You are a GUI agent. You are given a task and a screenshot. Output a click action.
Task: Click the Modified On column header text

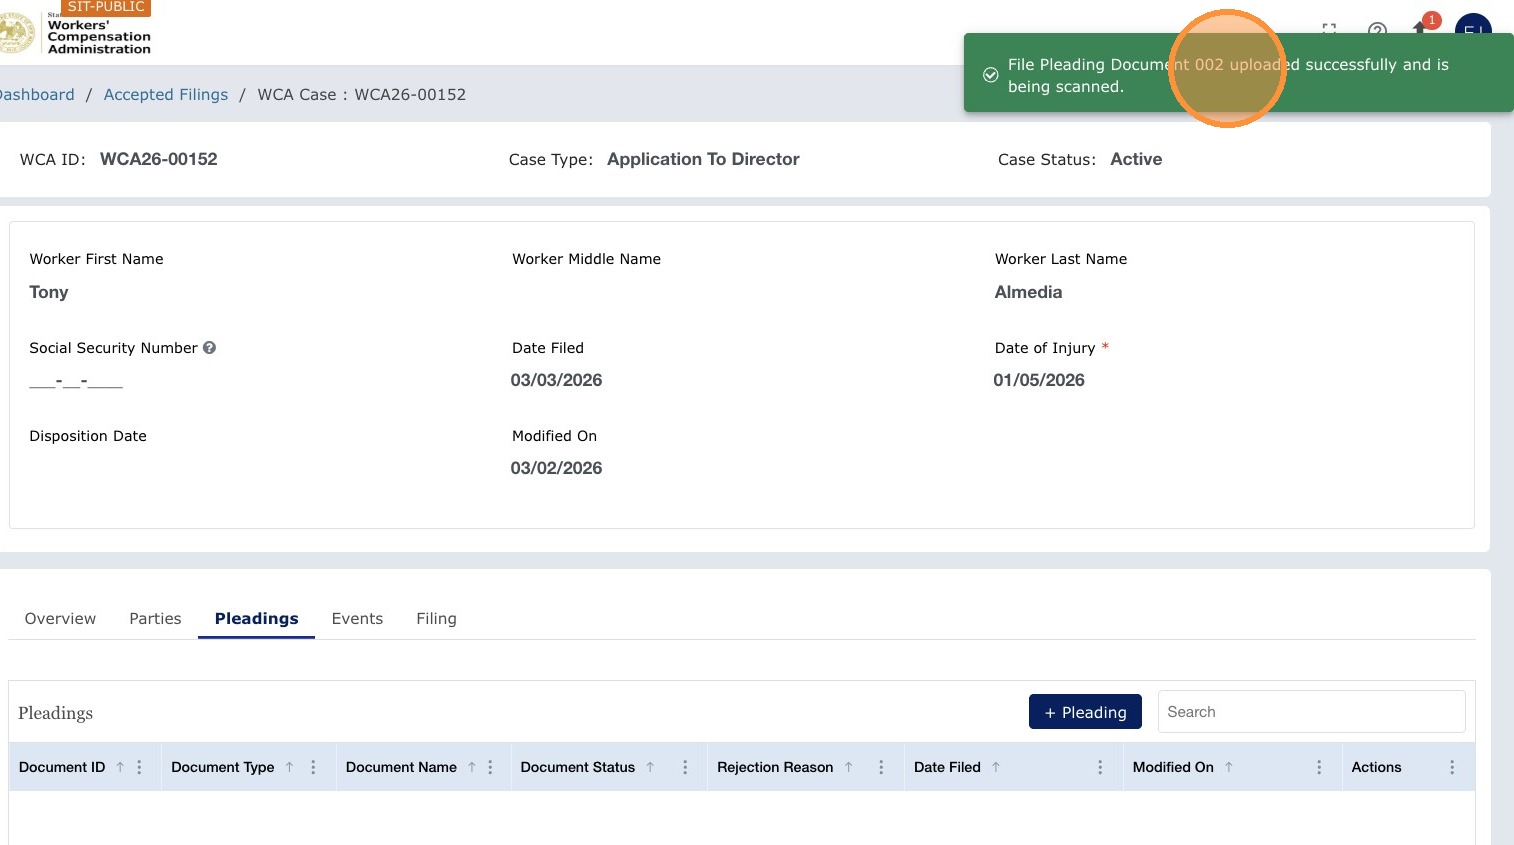pyautogui.click(x=1173, y=767)
